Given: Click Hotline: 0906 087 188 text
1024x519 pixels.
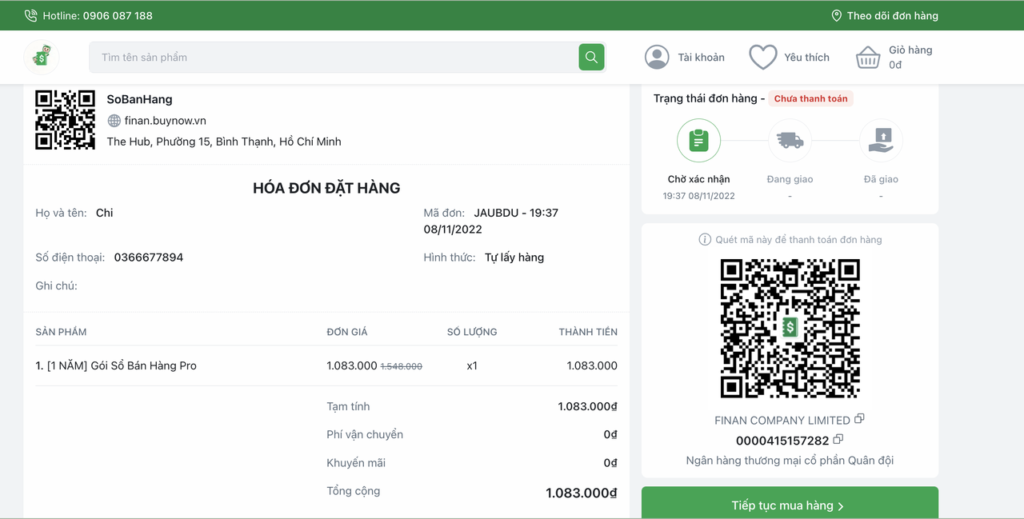Looking at the screenshot, I should pyautogui.click(x=98, y=16).
